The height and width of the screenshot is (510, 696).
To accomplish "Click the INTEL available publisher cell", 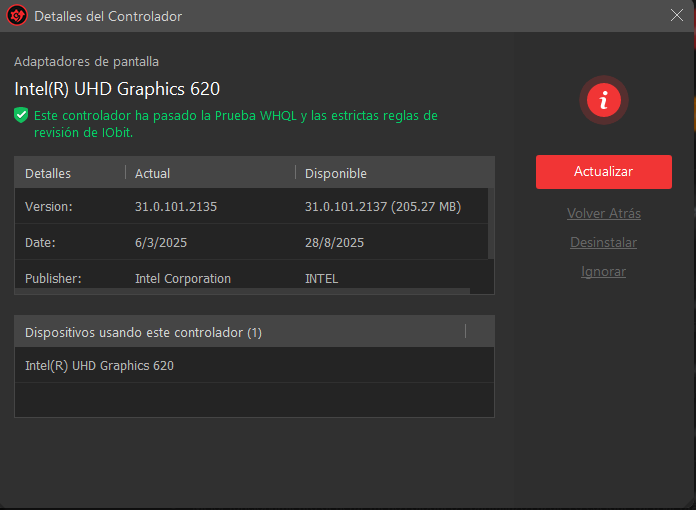I will (x=321, y=279).
